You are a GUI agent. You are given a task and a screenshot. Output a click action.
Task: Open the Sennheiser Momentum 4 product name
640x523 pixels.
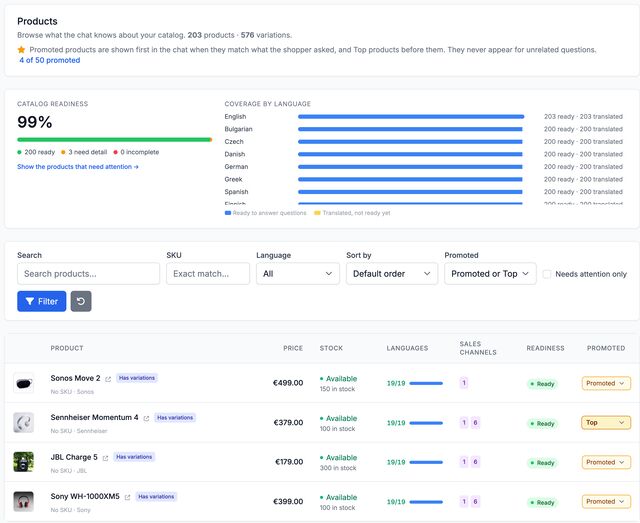pyautogui.click(x=94, y=417)
